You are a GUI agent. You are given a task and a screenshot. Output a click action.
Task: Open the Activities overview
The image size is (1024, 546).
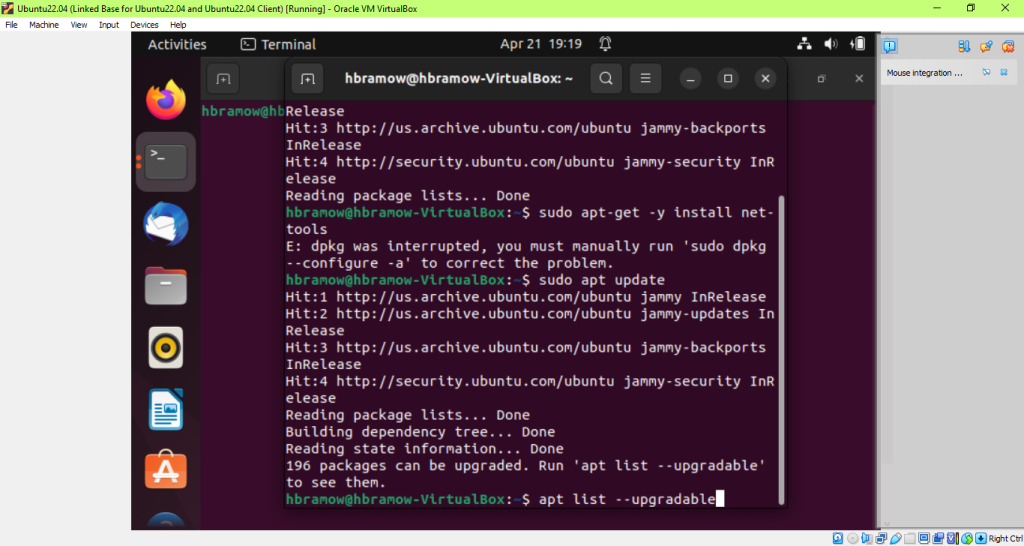(x=177, y=44)
